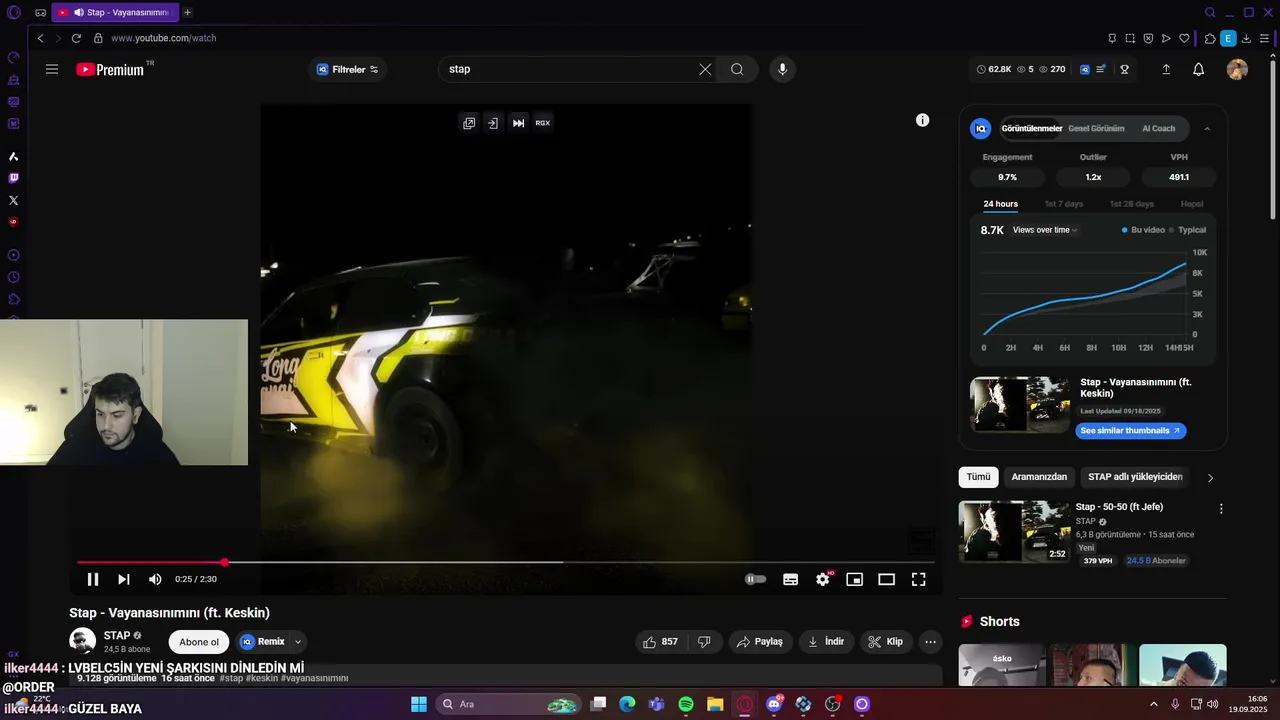Click the Abone ol subscribe button
This screenshot has height=720, width=1280.
click(199, 642)
